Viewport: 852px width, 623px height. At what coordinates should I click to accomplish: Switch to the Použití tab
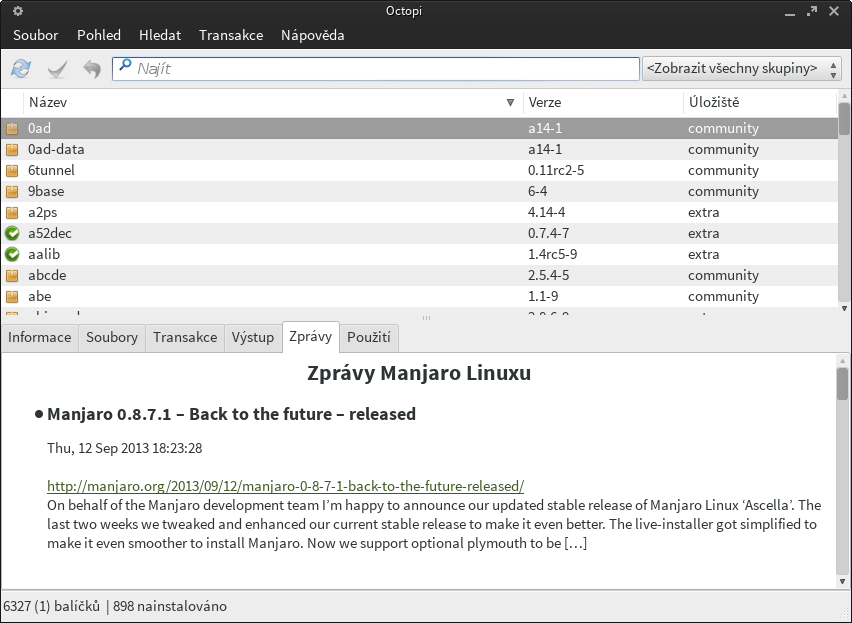point(369,337)
